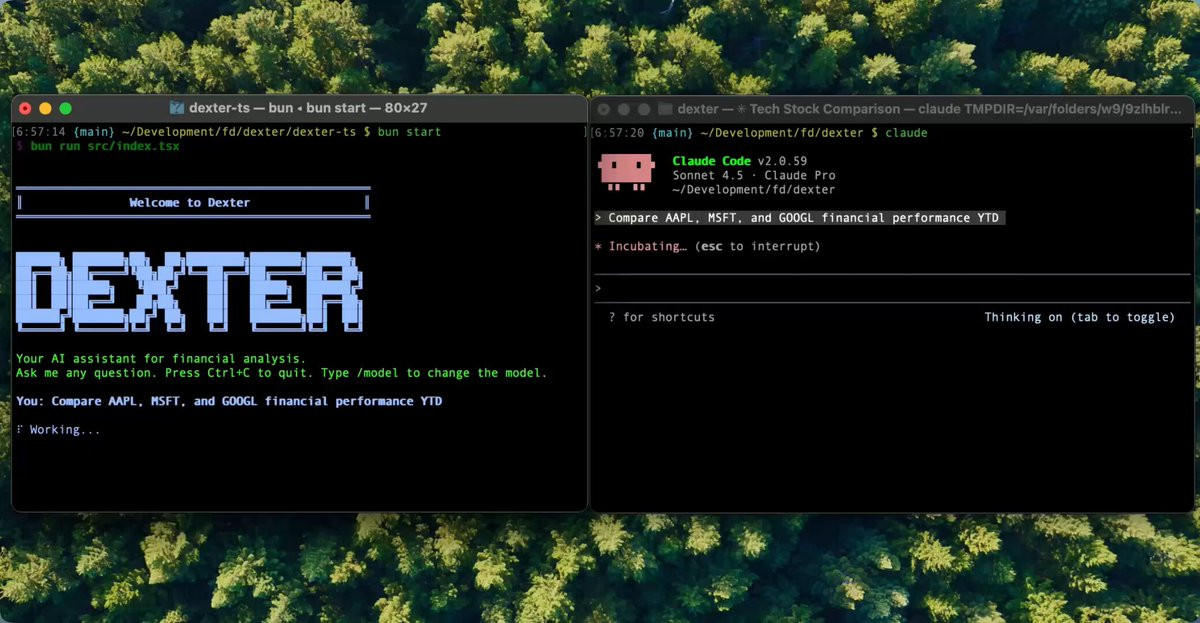Image resolution: width=1200 pixels, height=623 pixels.
Task: Click the 6:57:20 timestamp in right terminal
Action: click(621, 133)
